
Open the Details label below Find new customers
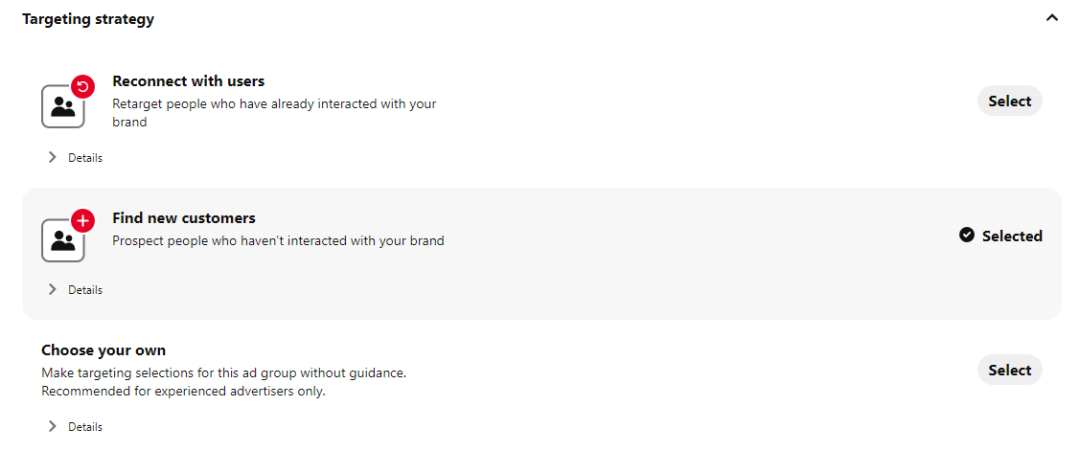[85, 290]
